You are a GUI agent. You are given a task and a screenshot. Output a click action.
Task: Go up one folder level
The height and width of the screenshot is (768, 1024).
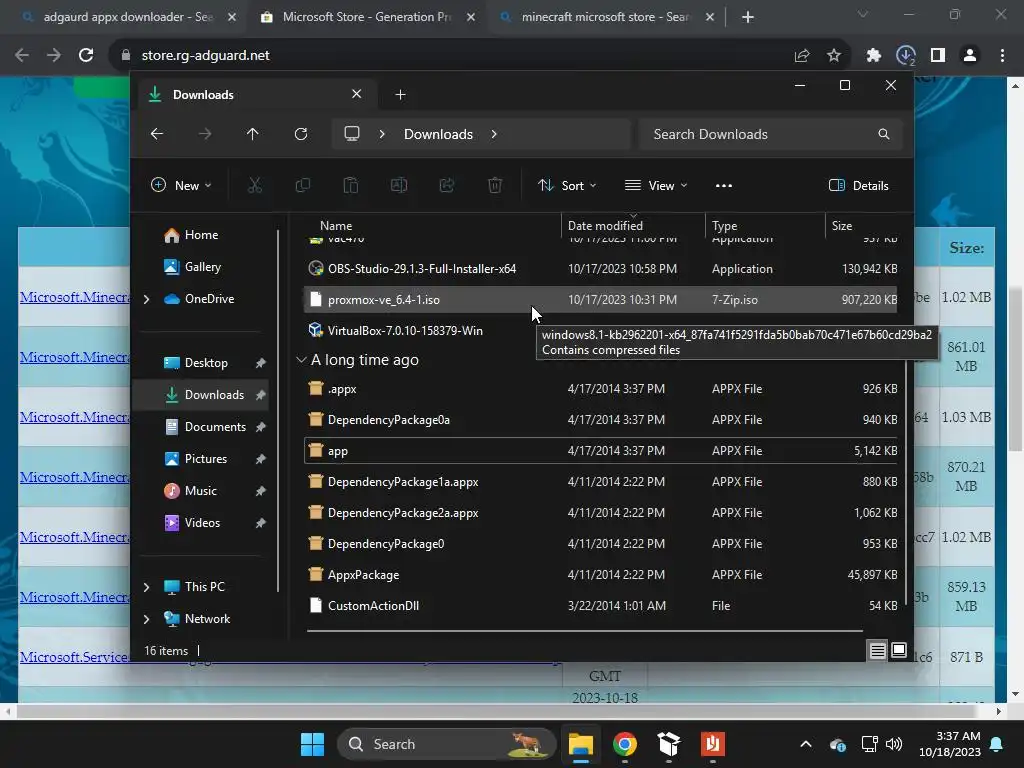[252, 134]
